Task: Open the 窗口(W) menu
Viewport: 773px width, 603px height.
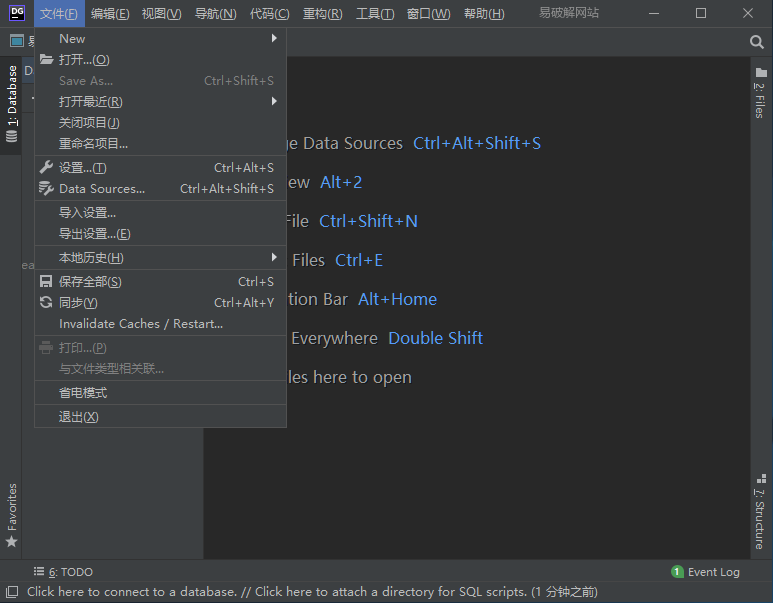Action: coord(428,14)
